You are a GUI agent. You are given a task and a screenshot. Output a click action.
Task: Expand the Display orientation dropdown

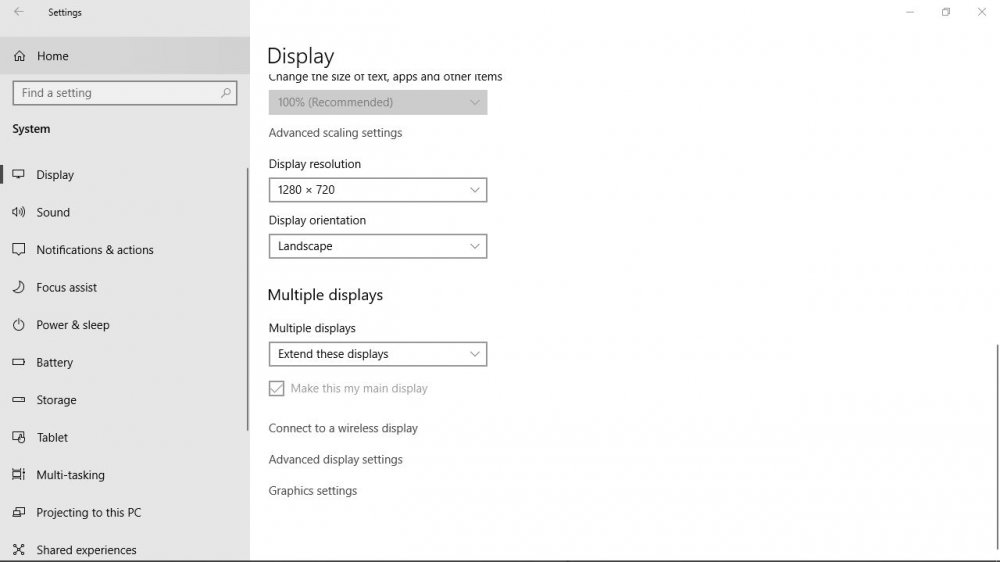(377, 246)
